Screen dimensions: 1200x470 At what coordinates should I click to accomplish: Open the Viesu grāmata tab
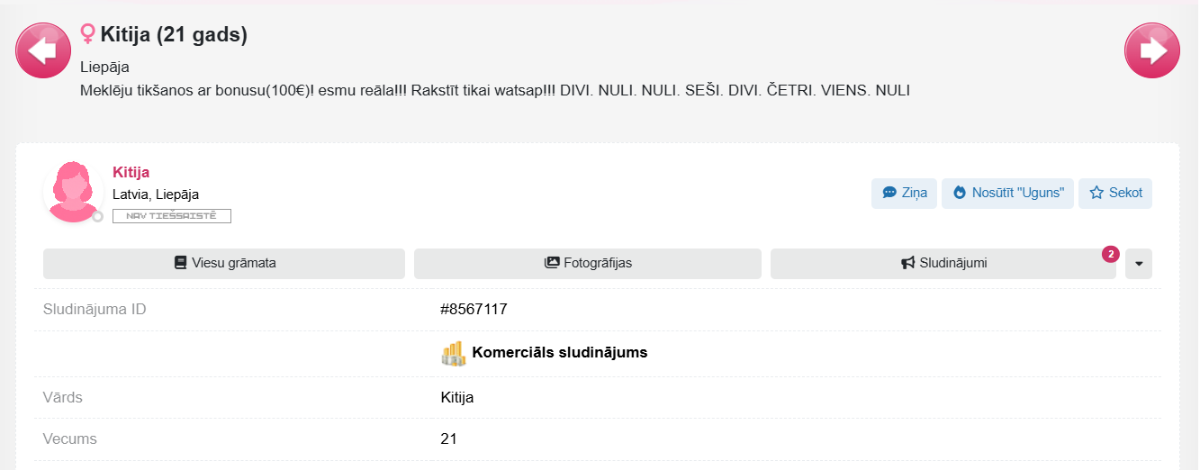(x=224, y=263)
